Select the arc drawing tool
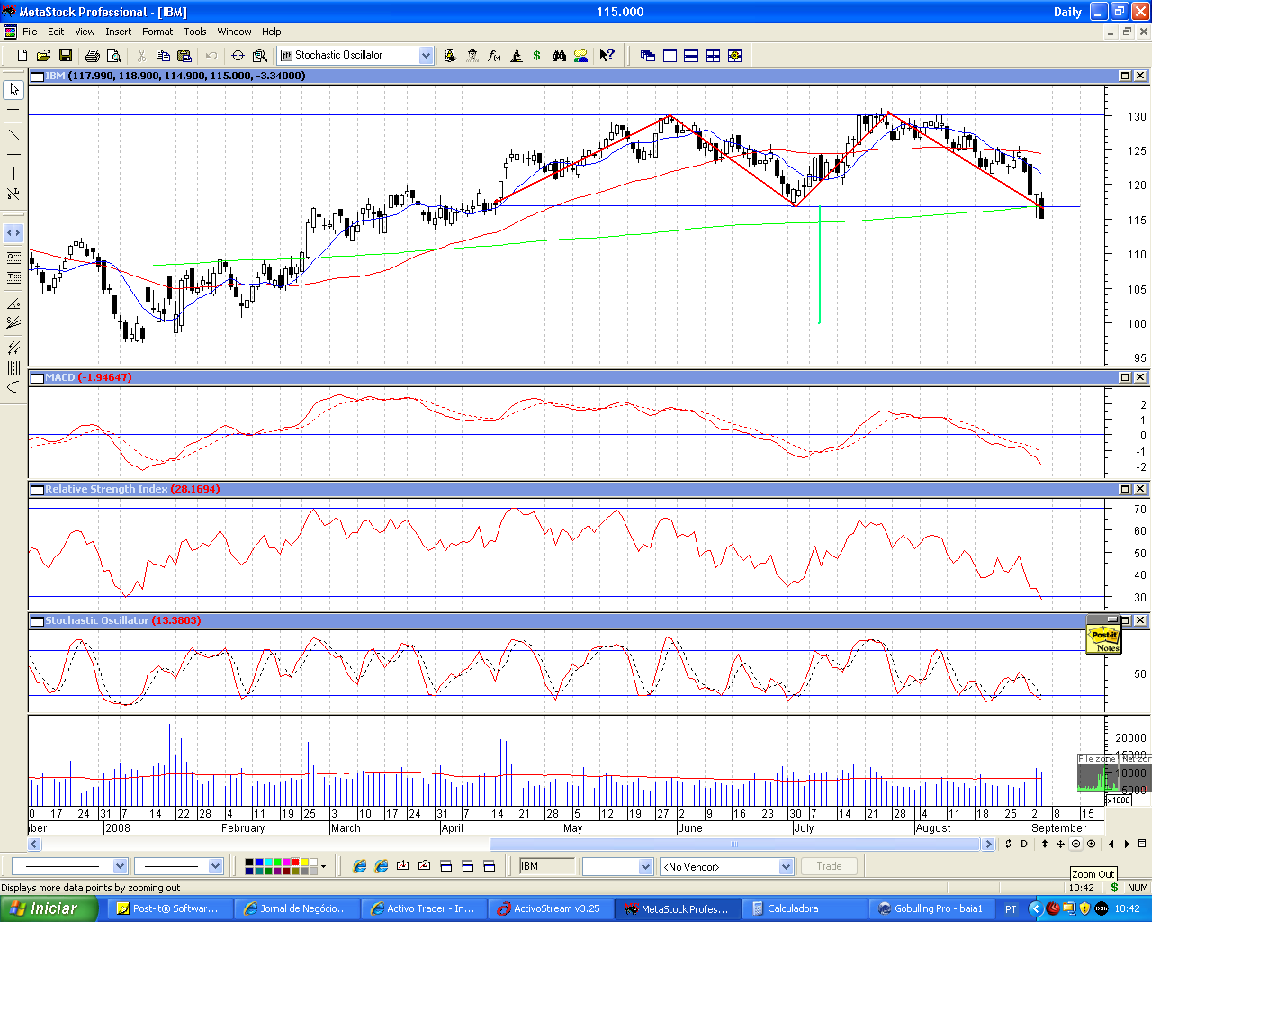The image size is (1280, 1024). [x=14, y=388]
